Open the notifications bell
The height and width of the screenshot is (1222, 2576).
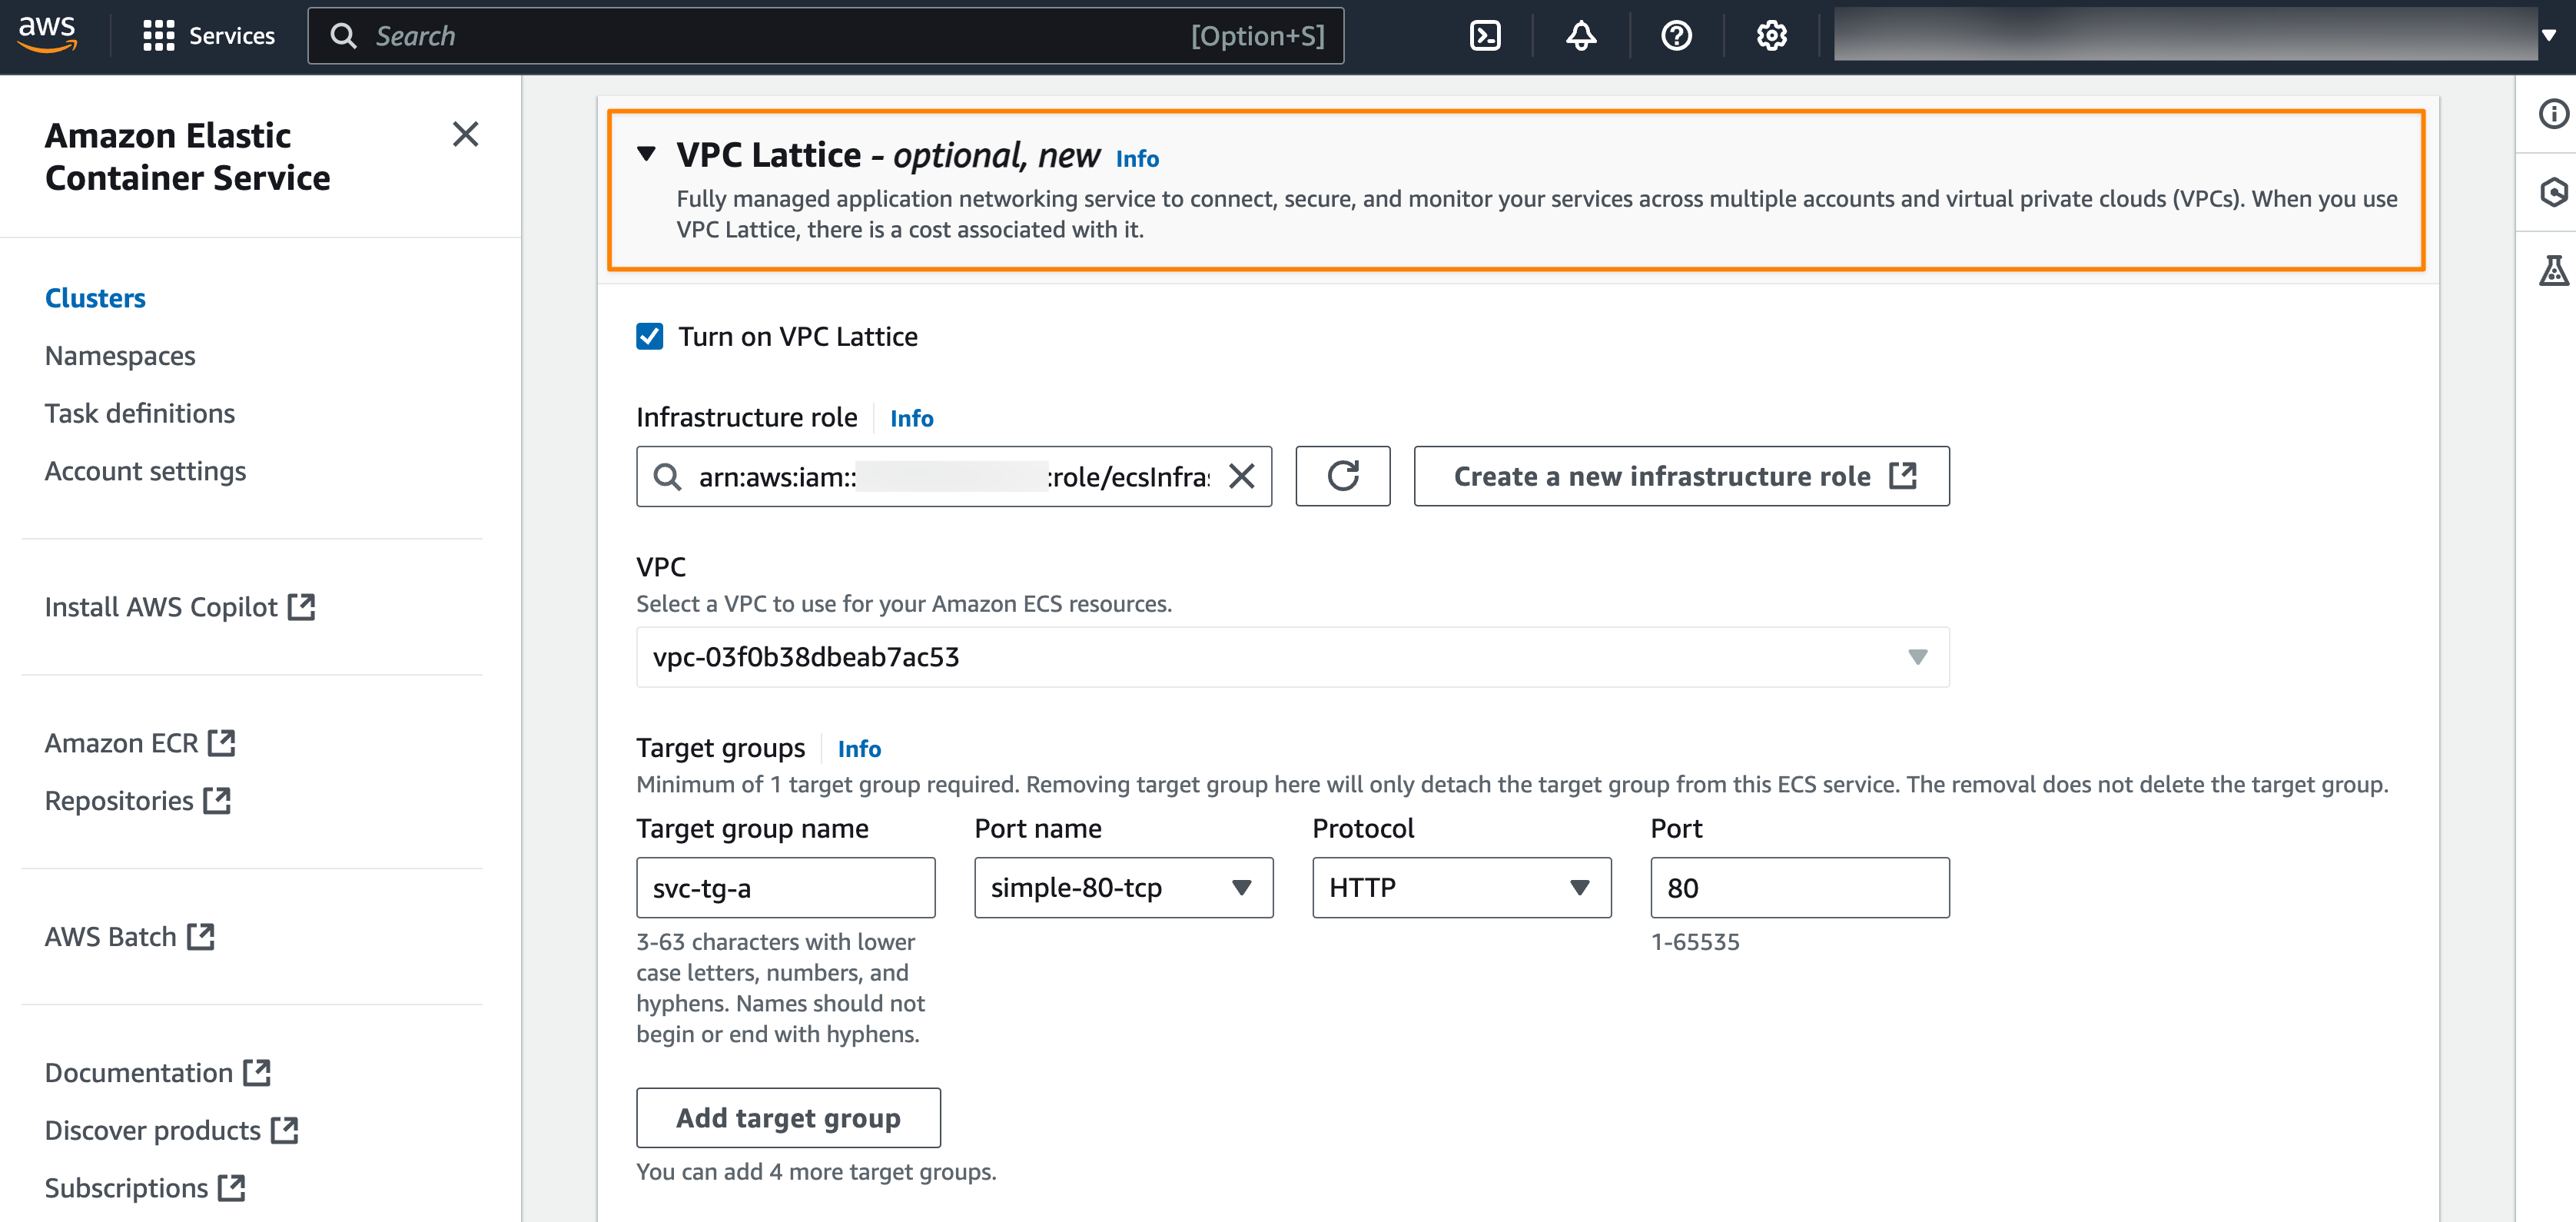1580,36
